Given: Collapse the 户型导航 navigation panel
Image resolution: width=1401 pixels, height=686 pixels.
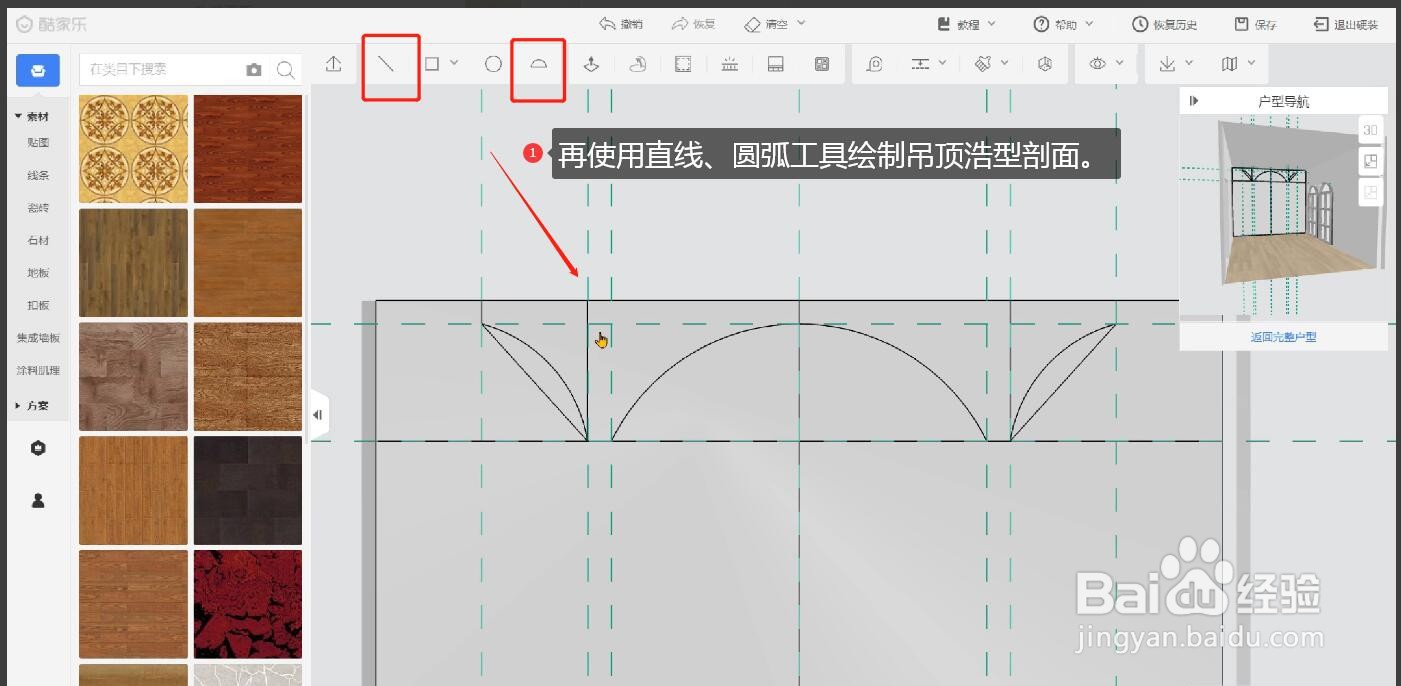Looking at the screenshot, I should pos(1194,101).
